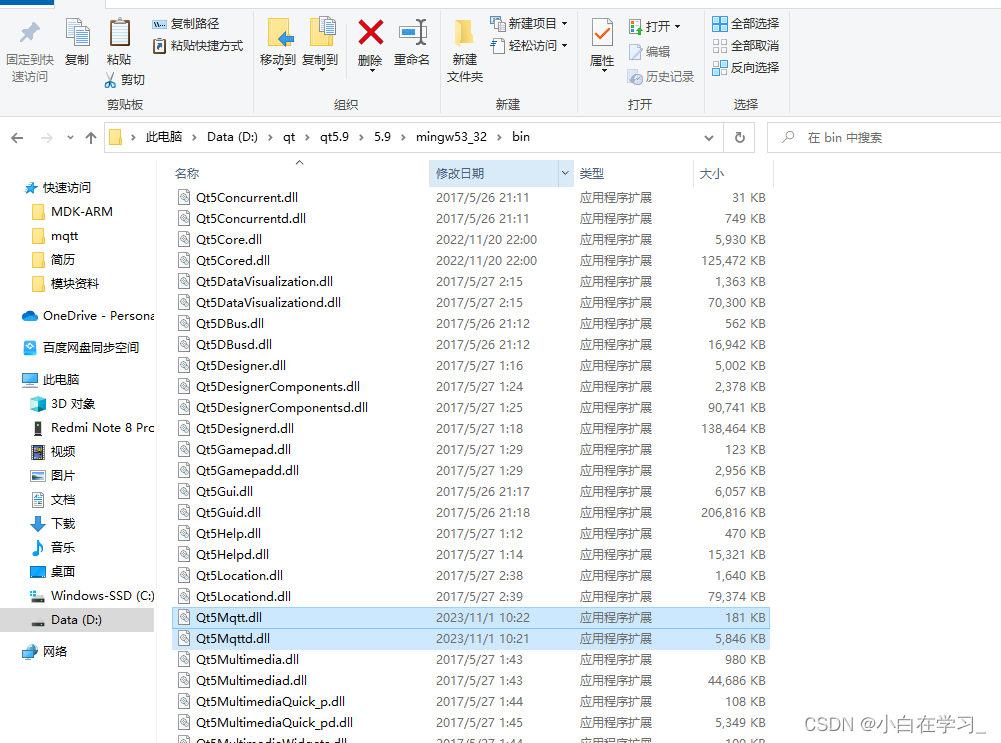Select Redmi Note 8 Pro device
The image size is (1001, 743).
click(x=93, y=428)
